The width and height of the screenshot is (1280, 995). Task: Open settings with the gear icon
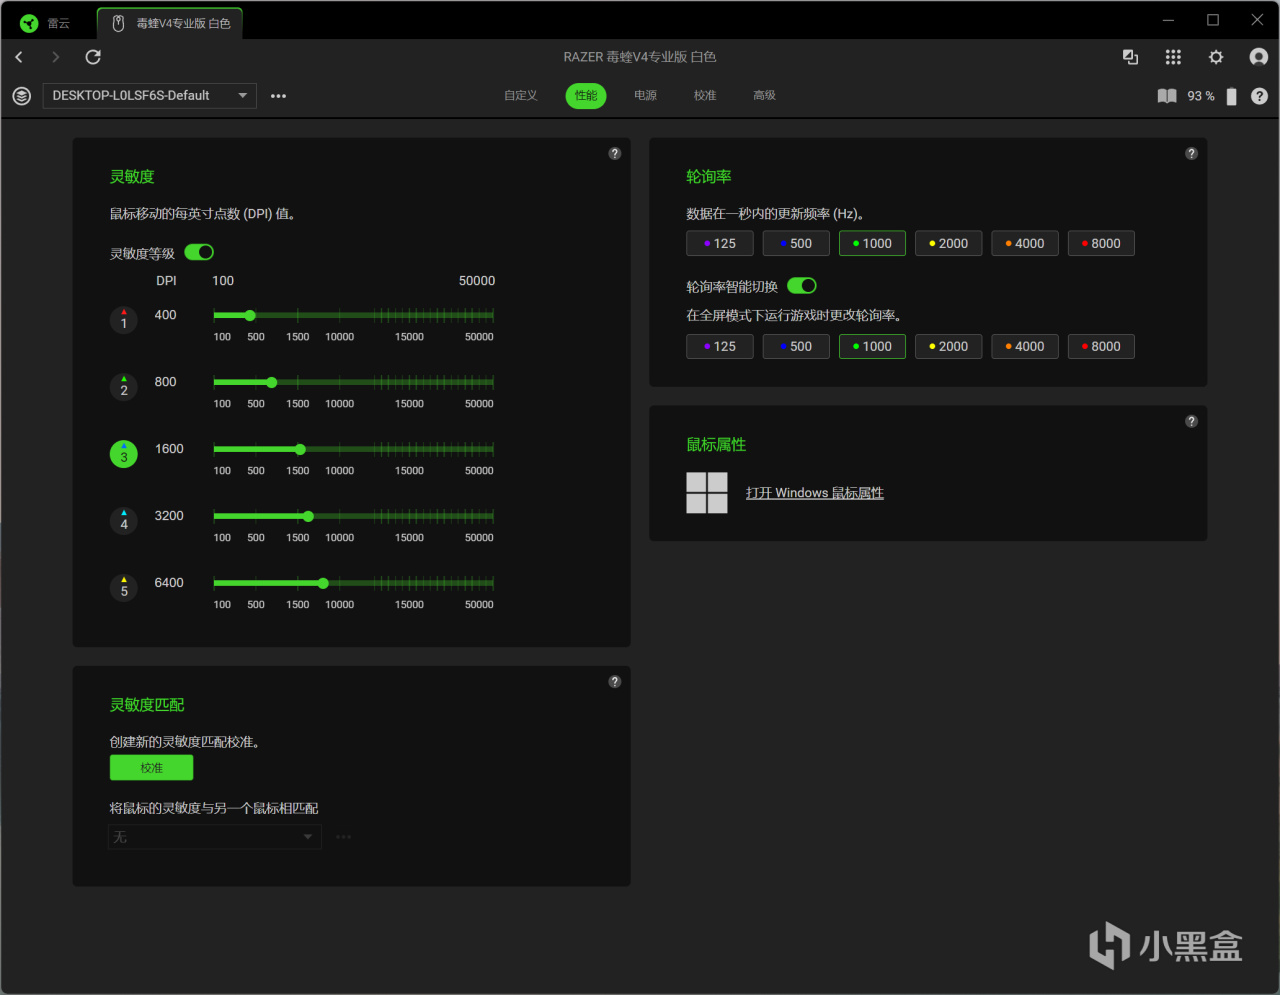[1216, 57]
